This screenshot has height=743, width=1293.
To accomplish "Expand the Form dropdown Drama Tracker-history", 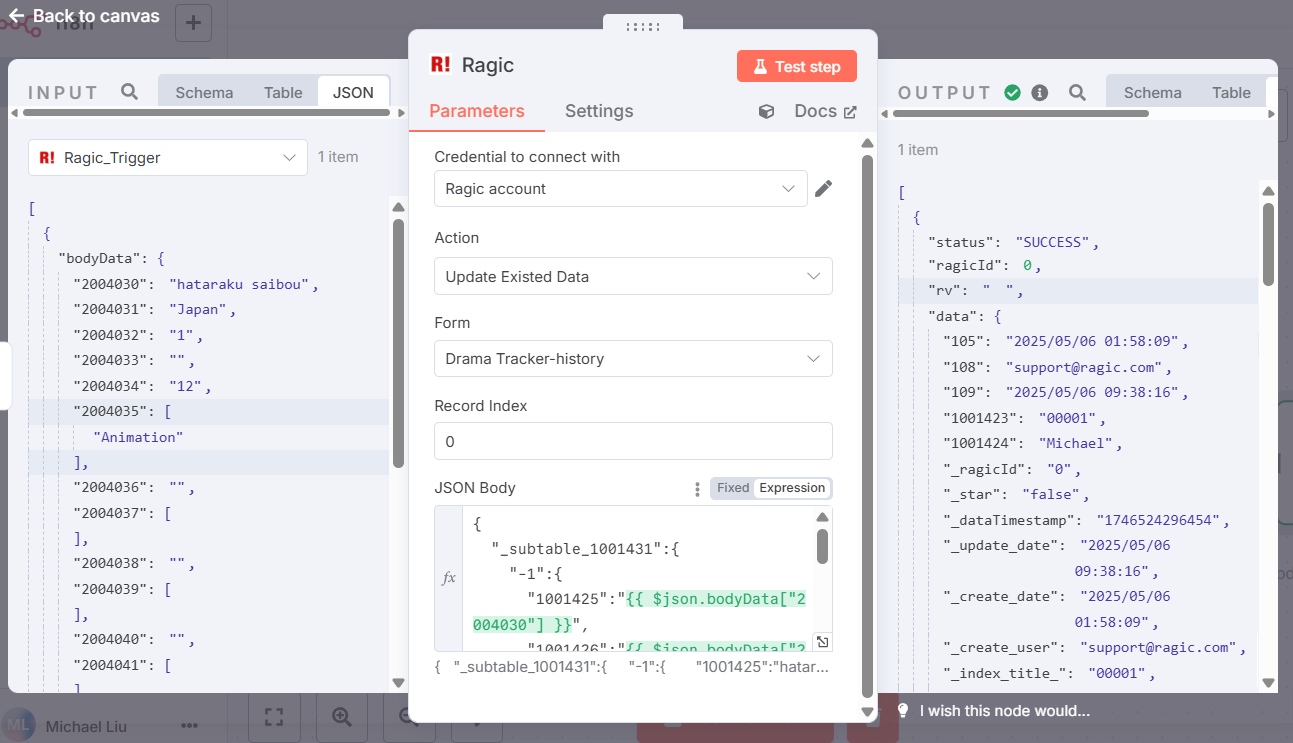I will 633,358.
